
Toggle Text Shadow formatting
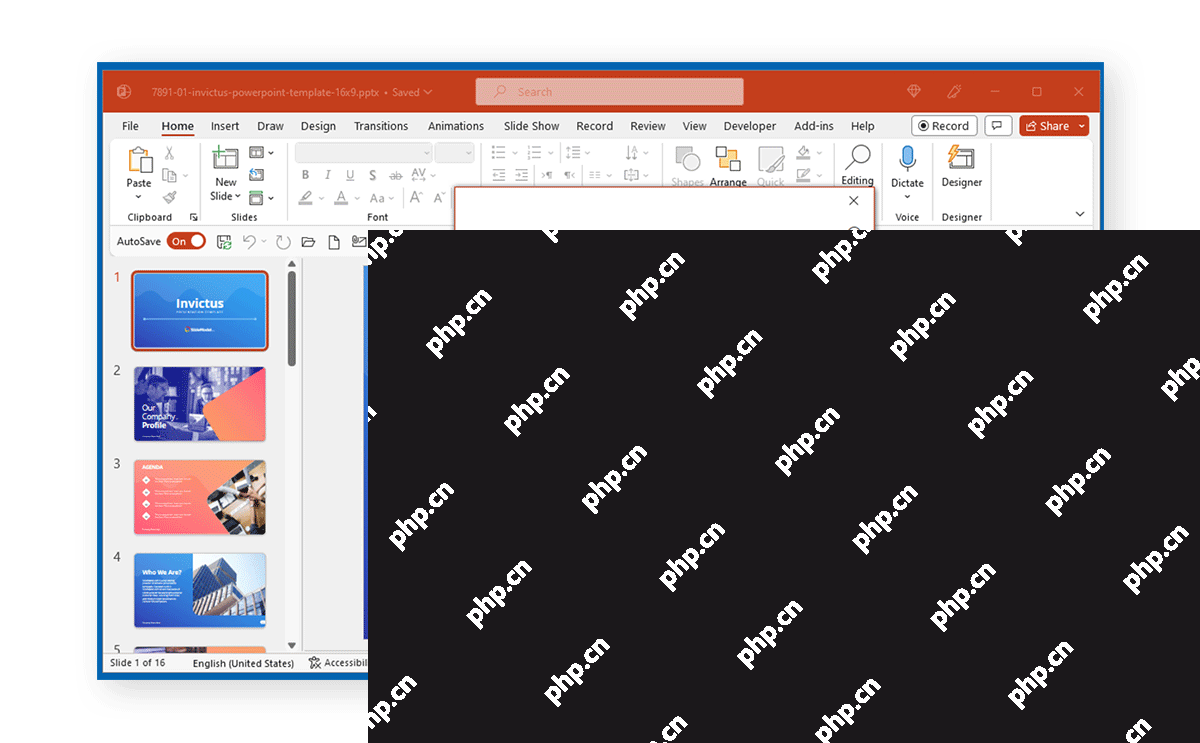coord(373,175)
